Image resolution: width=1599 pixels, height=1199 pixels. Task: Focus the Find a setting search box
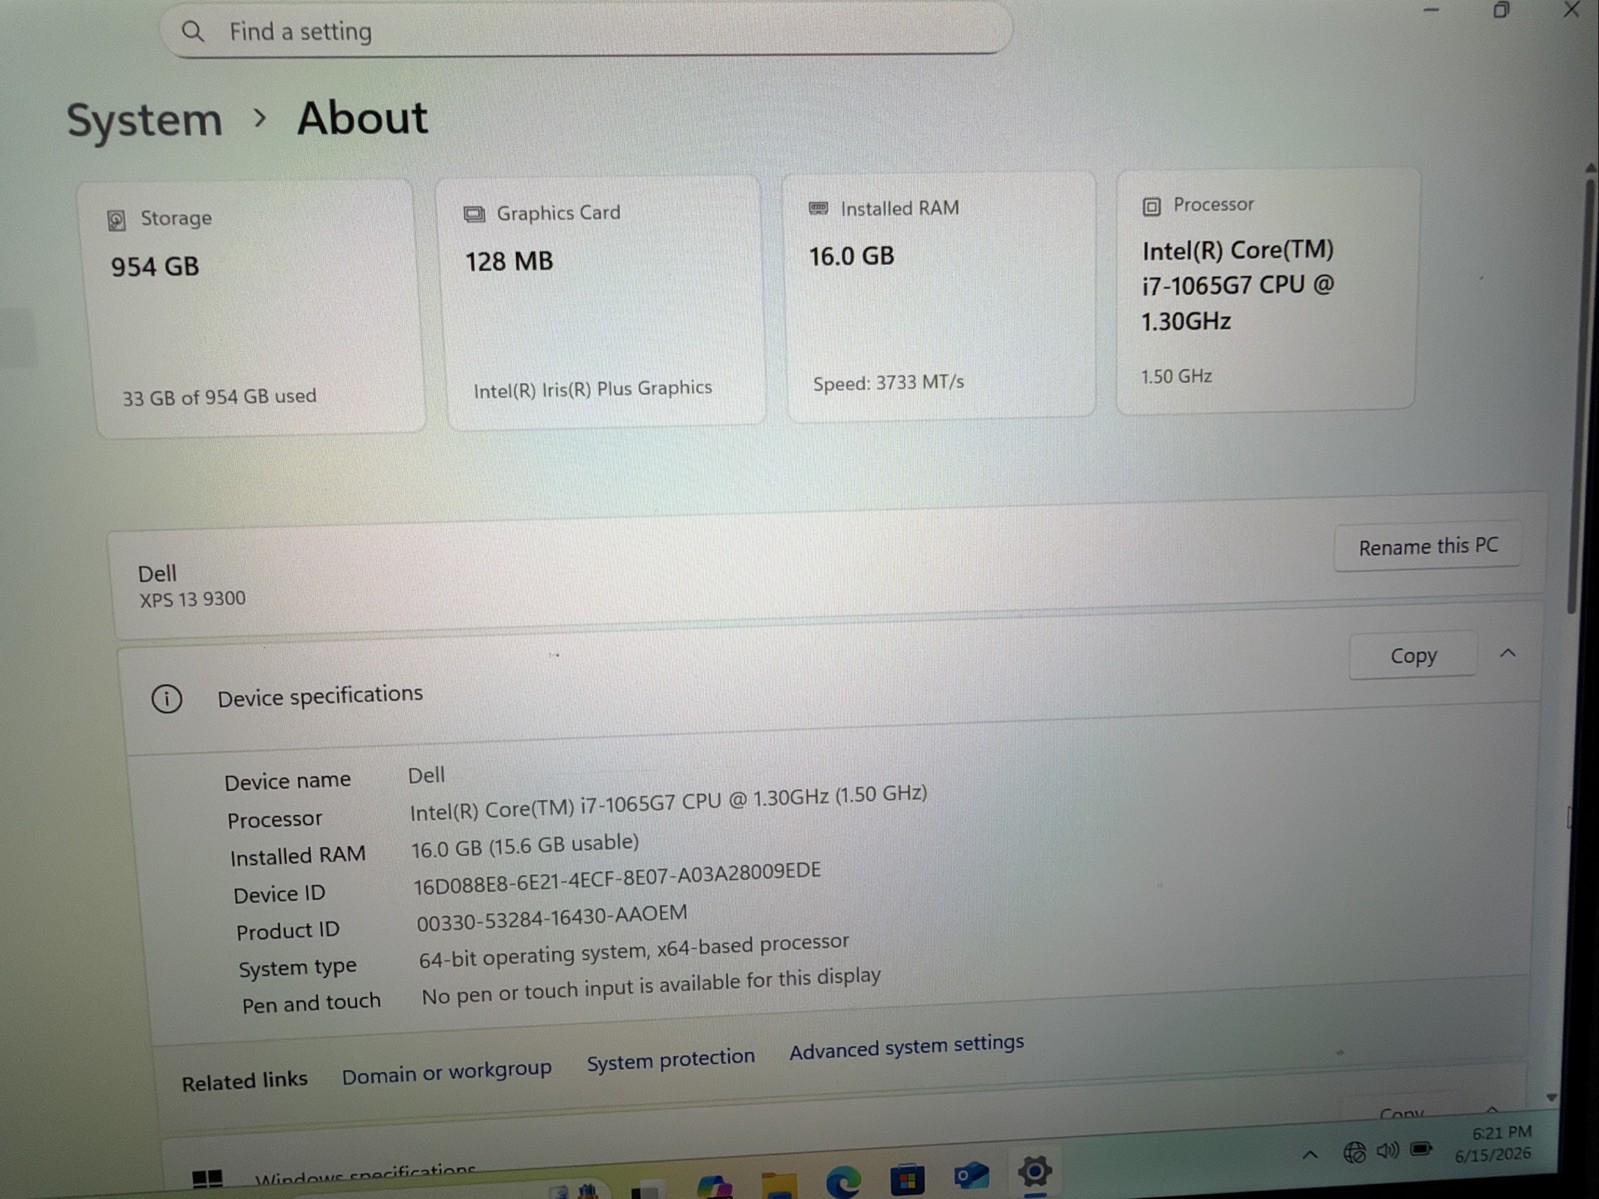click(x=586, y=30)
